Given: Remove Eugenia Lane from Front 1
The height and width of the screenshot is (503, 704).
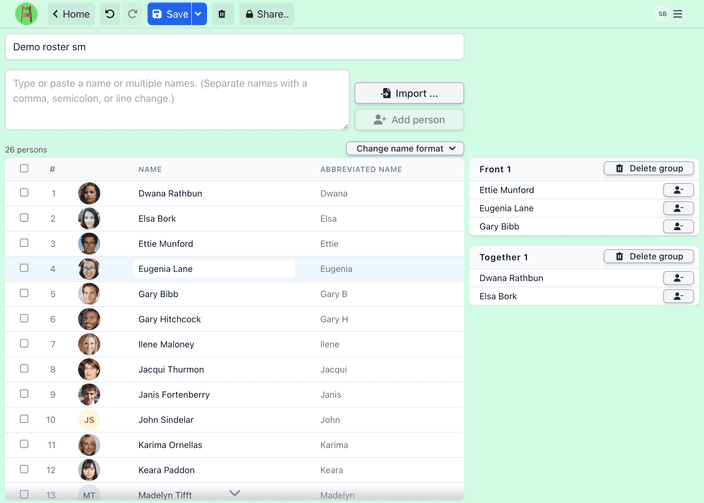Looking at the screenshot, I should click(678, 208).
